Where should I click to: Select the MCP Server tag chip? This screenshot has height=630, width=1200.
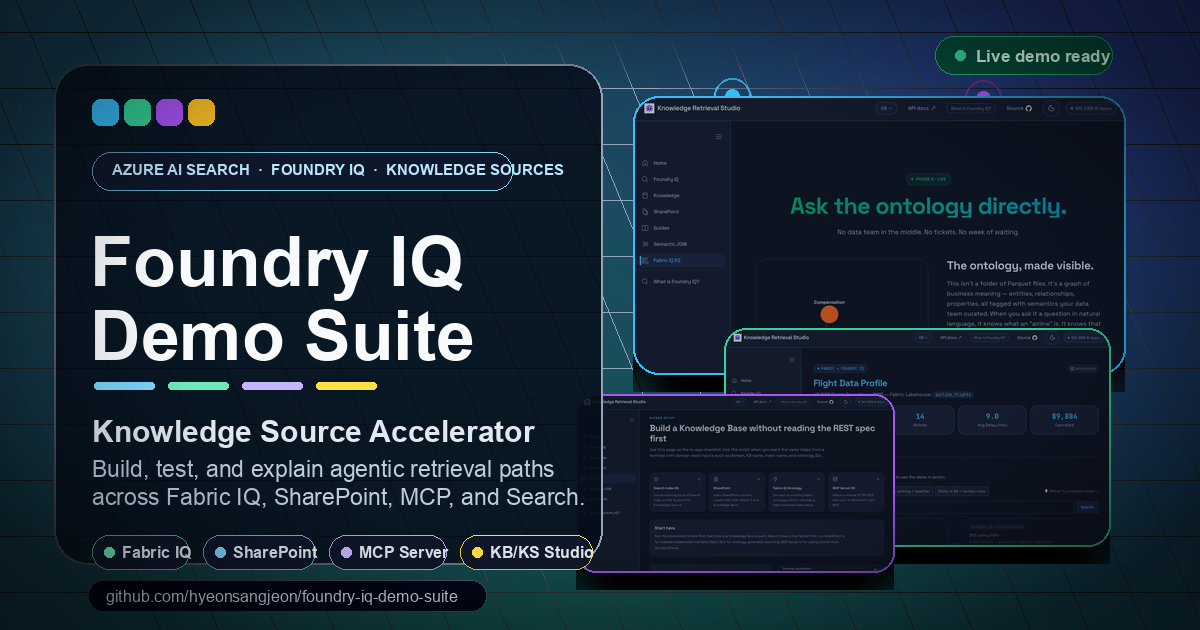click(388, 552)
